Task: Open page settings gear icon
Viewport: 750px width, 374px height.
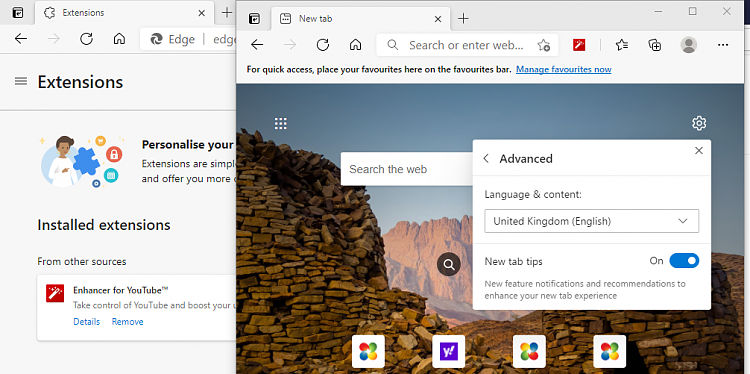Action: point(699,123)
